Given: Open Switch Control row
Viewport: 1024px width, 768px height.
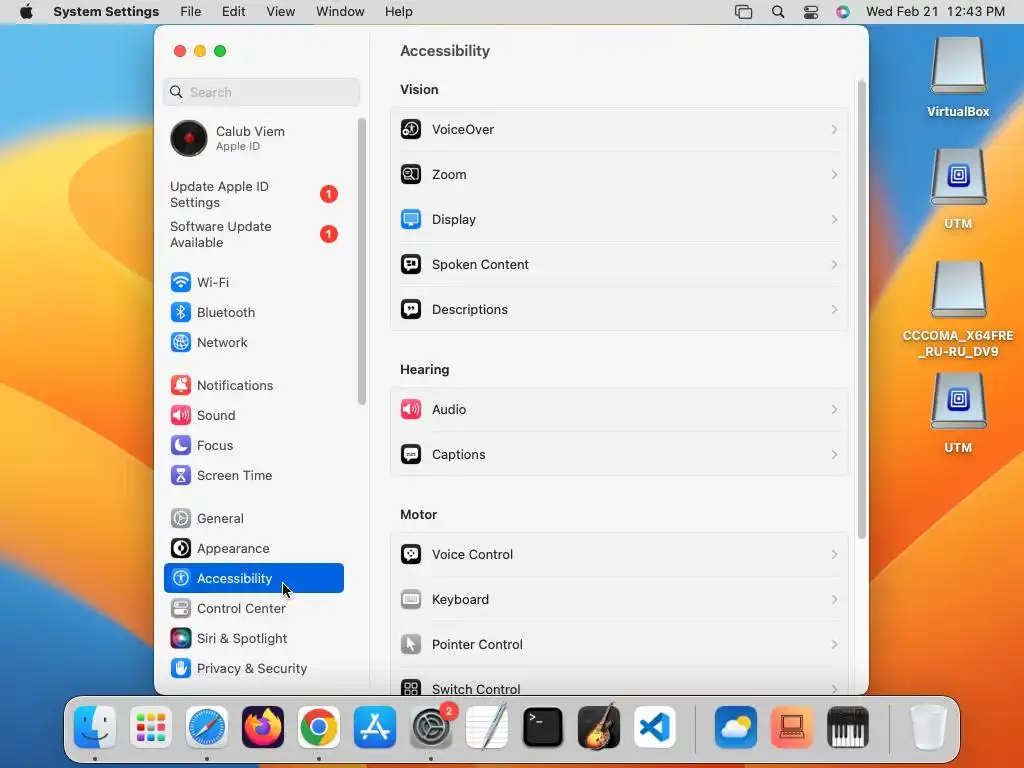Looking at the screenshot, I should pyautogui.click(x=618, y=686).
